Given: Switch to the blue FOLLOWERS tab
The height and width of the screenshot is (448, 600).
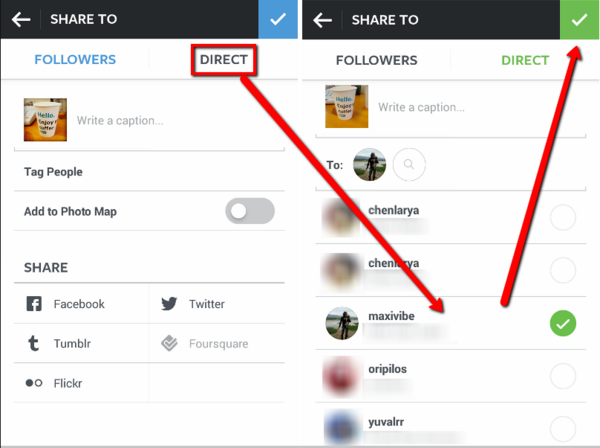Looking at the screenshot, I should [x=75, y=60].
